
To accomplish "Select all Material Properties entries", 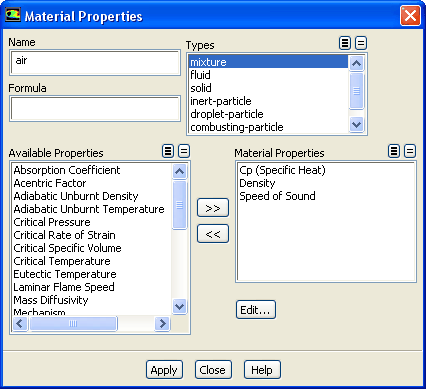I will click(394, 151).
